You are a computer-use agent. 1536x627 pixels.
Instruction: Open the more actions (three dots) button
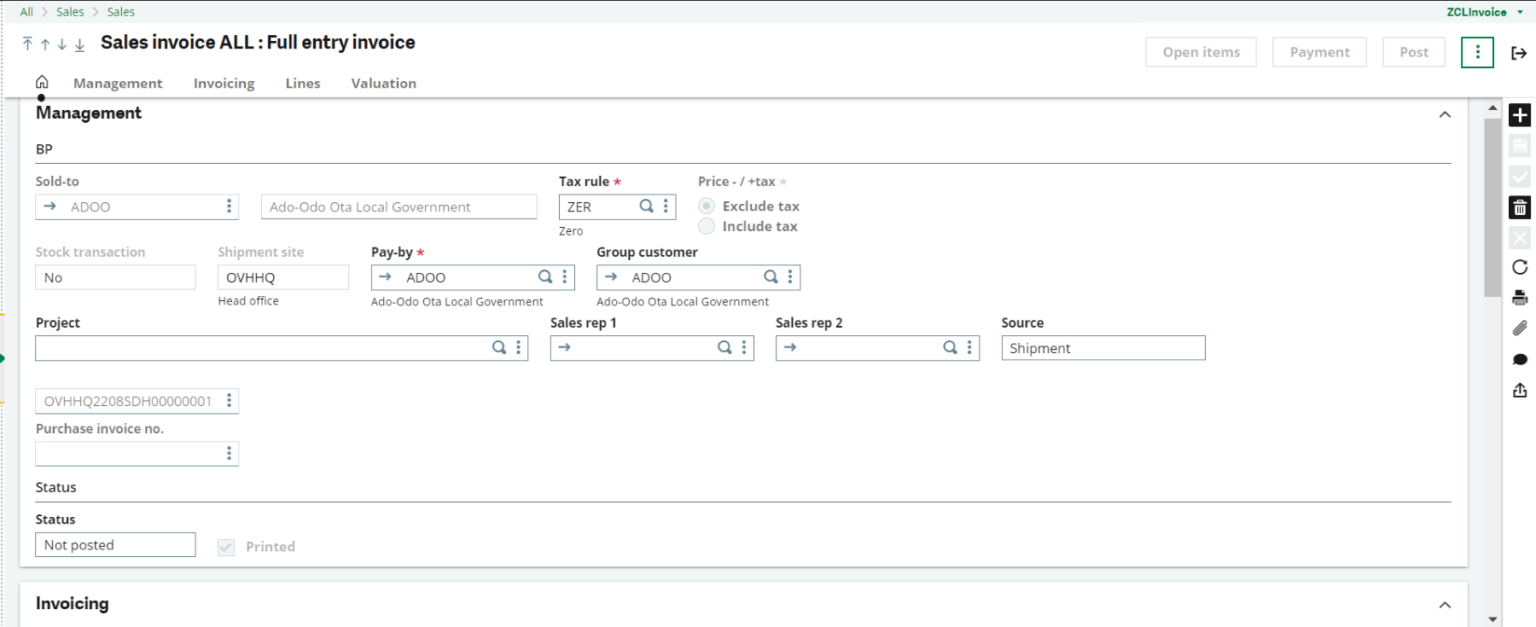1477,52
